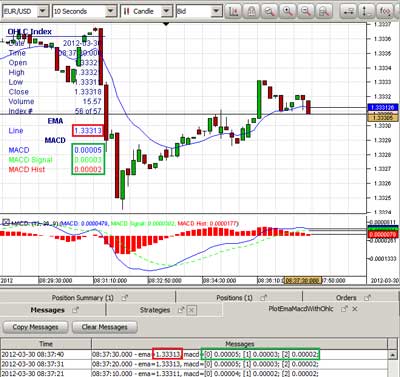Switch to the Strategies tab

pyautogui.click(x=155, y=310)
